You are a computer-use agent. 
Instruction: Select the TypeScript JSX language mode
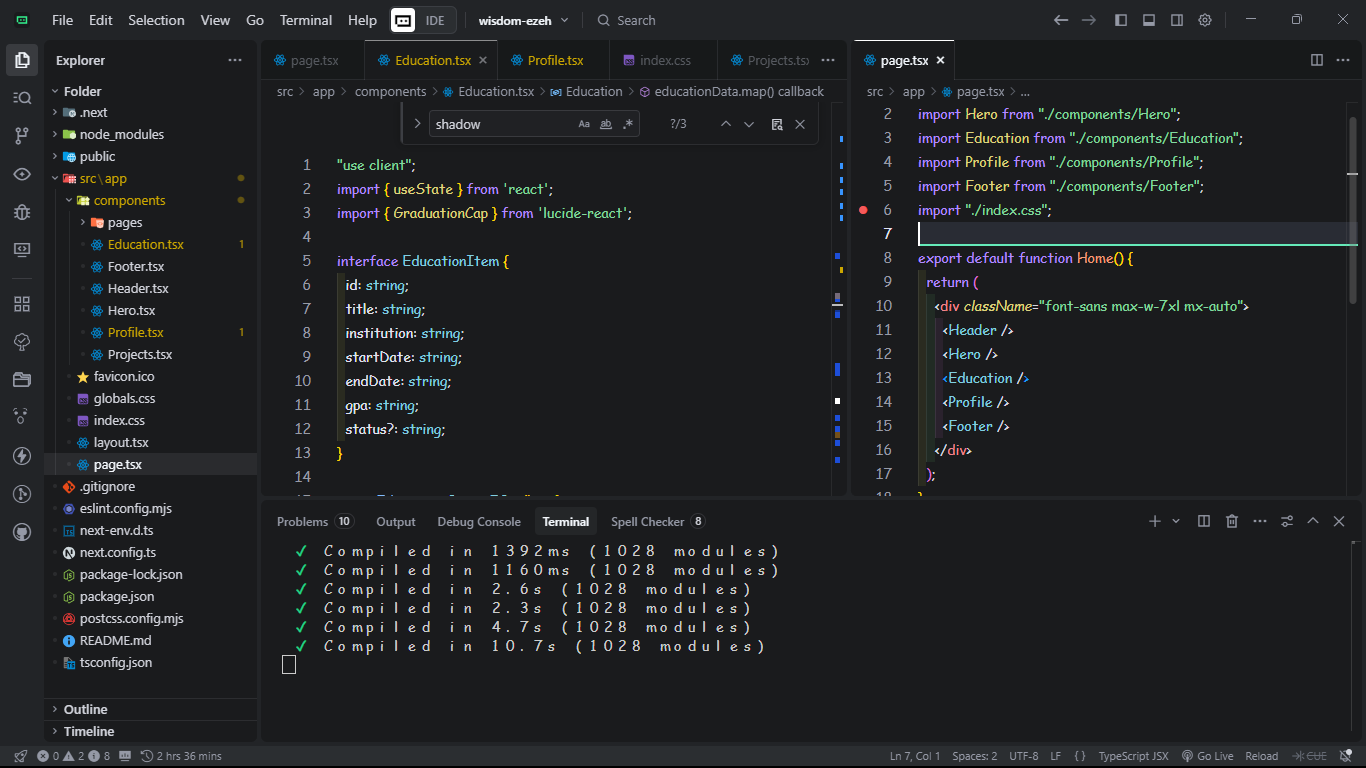click(x=1133, y=755)
